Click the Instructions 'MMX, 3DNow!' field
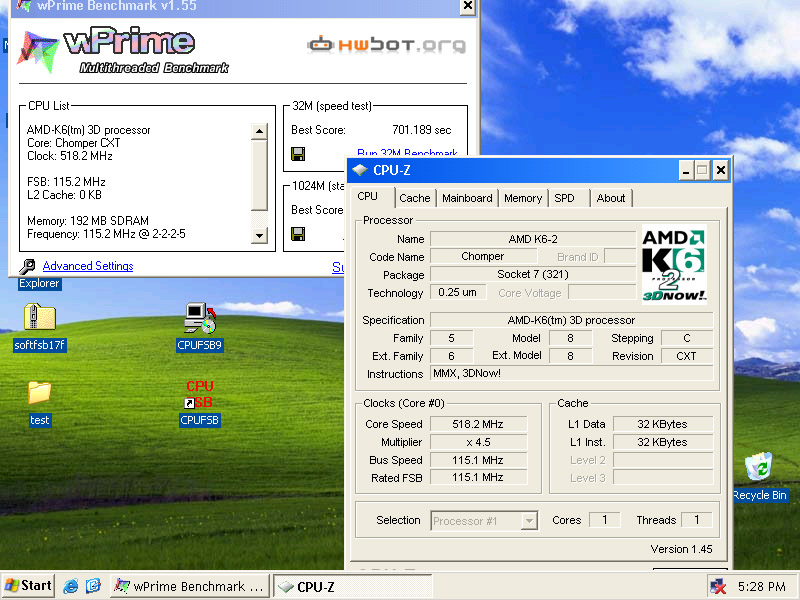This screenshot has height=600, width=800. pyautogui.click(x=571, y=373)
